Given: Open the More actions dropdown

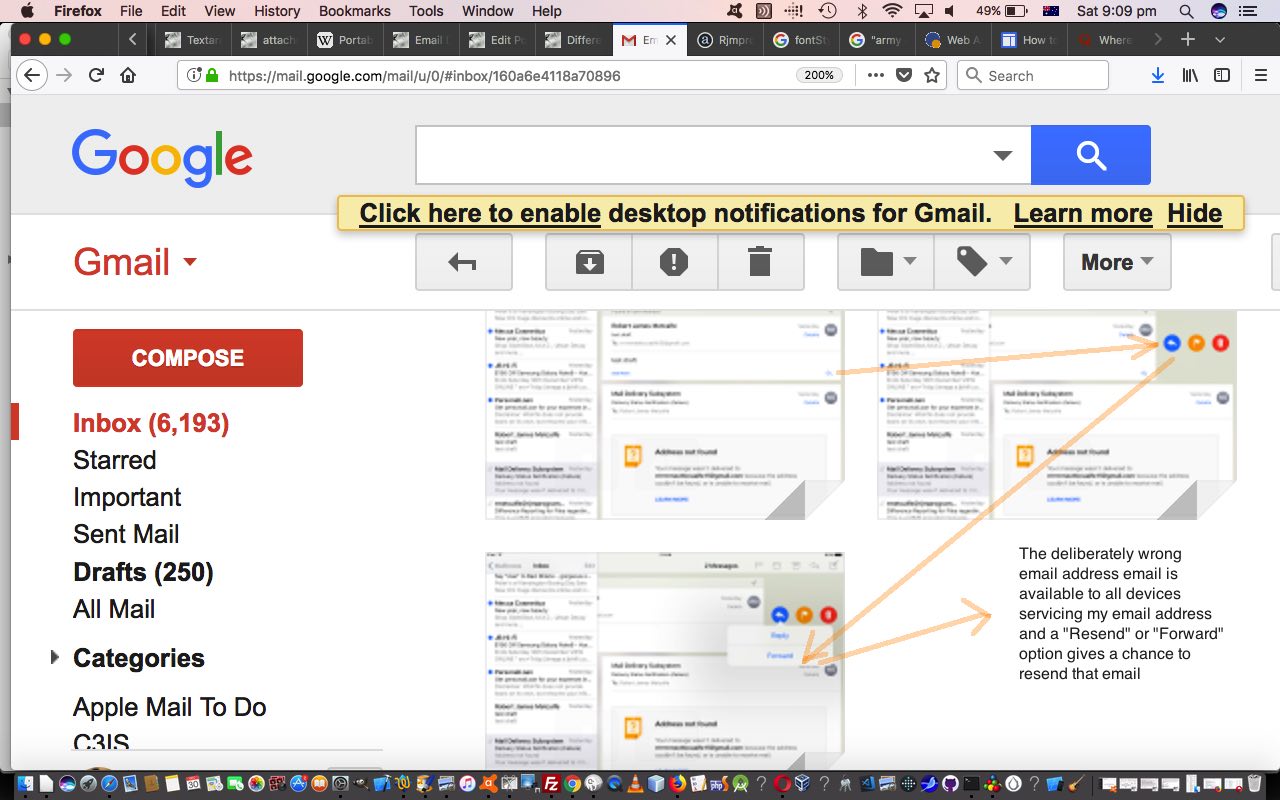Looking at the screenshot, I should pos(1117,262).
